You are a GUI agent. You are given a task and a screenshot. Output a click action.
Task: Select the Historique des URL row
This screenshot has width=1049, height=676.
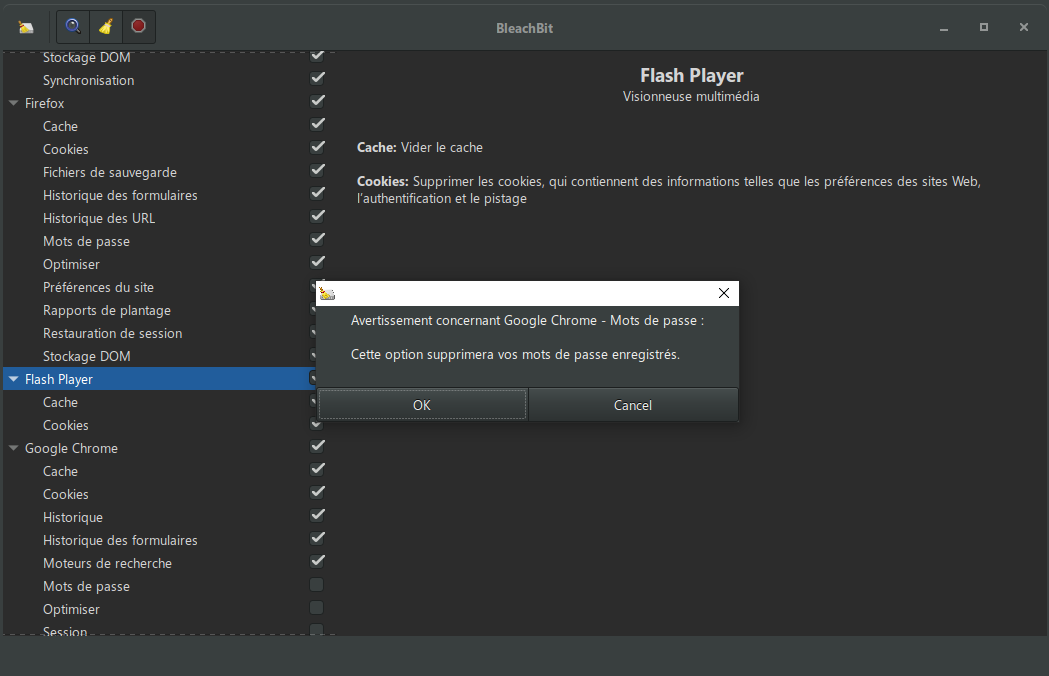tap(99, 218)
